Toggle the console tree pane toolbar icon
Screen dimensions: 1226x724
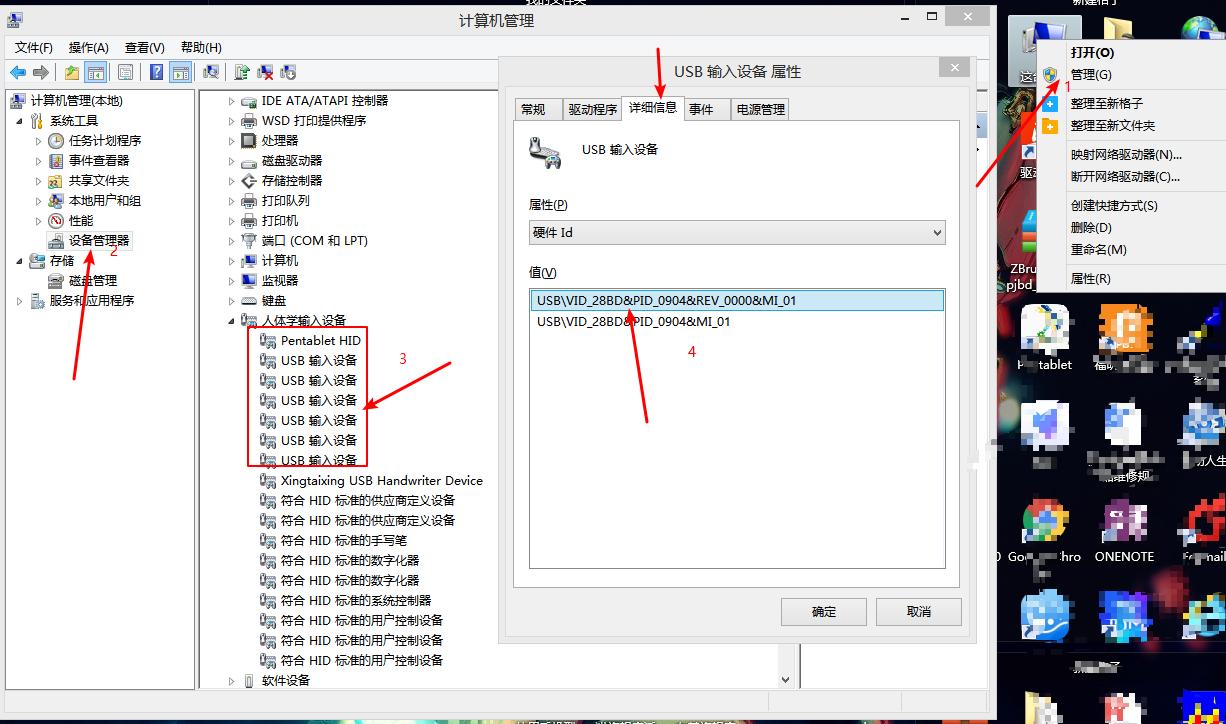(95, 71)
